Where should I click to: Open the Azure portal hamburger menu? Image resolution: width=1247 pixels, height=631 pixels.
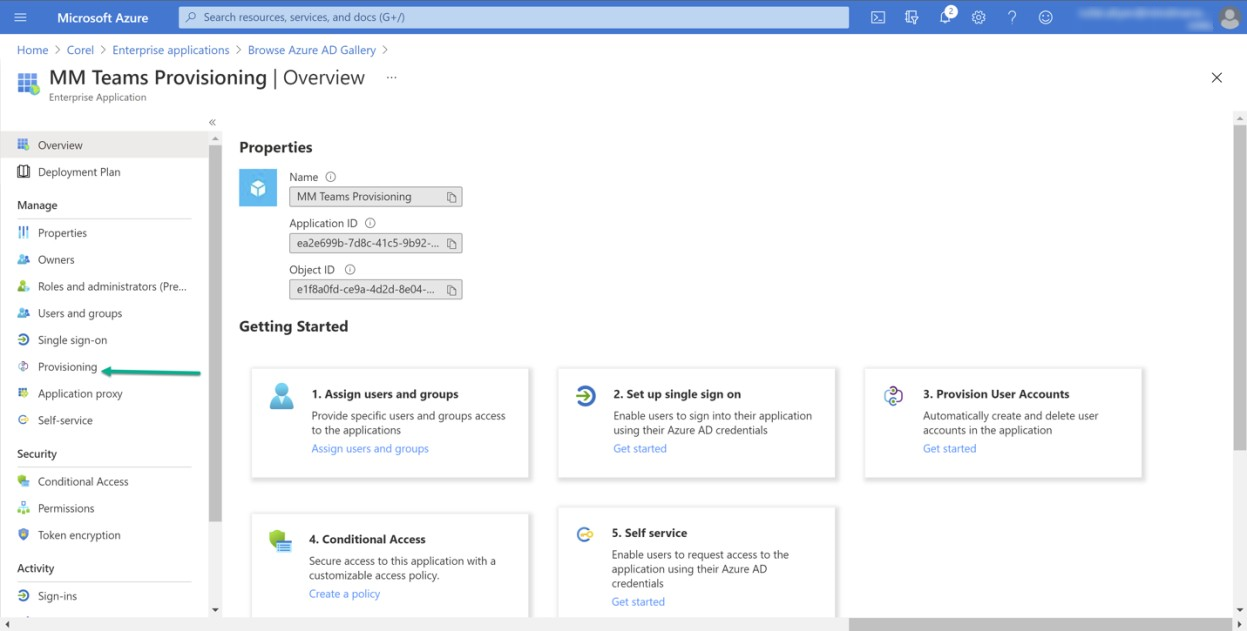21,17
